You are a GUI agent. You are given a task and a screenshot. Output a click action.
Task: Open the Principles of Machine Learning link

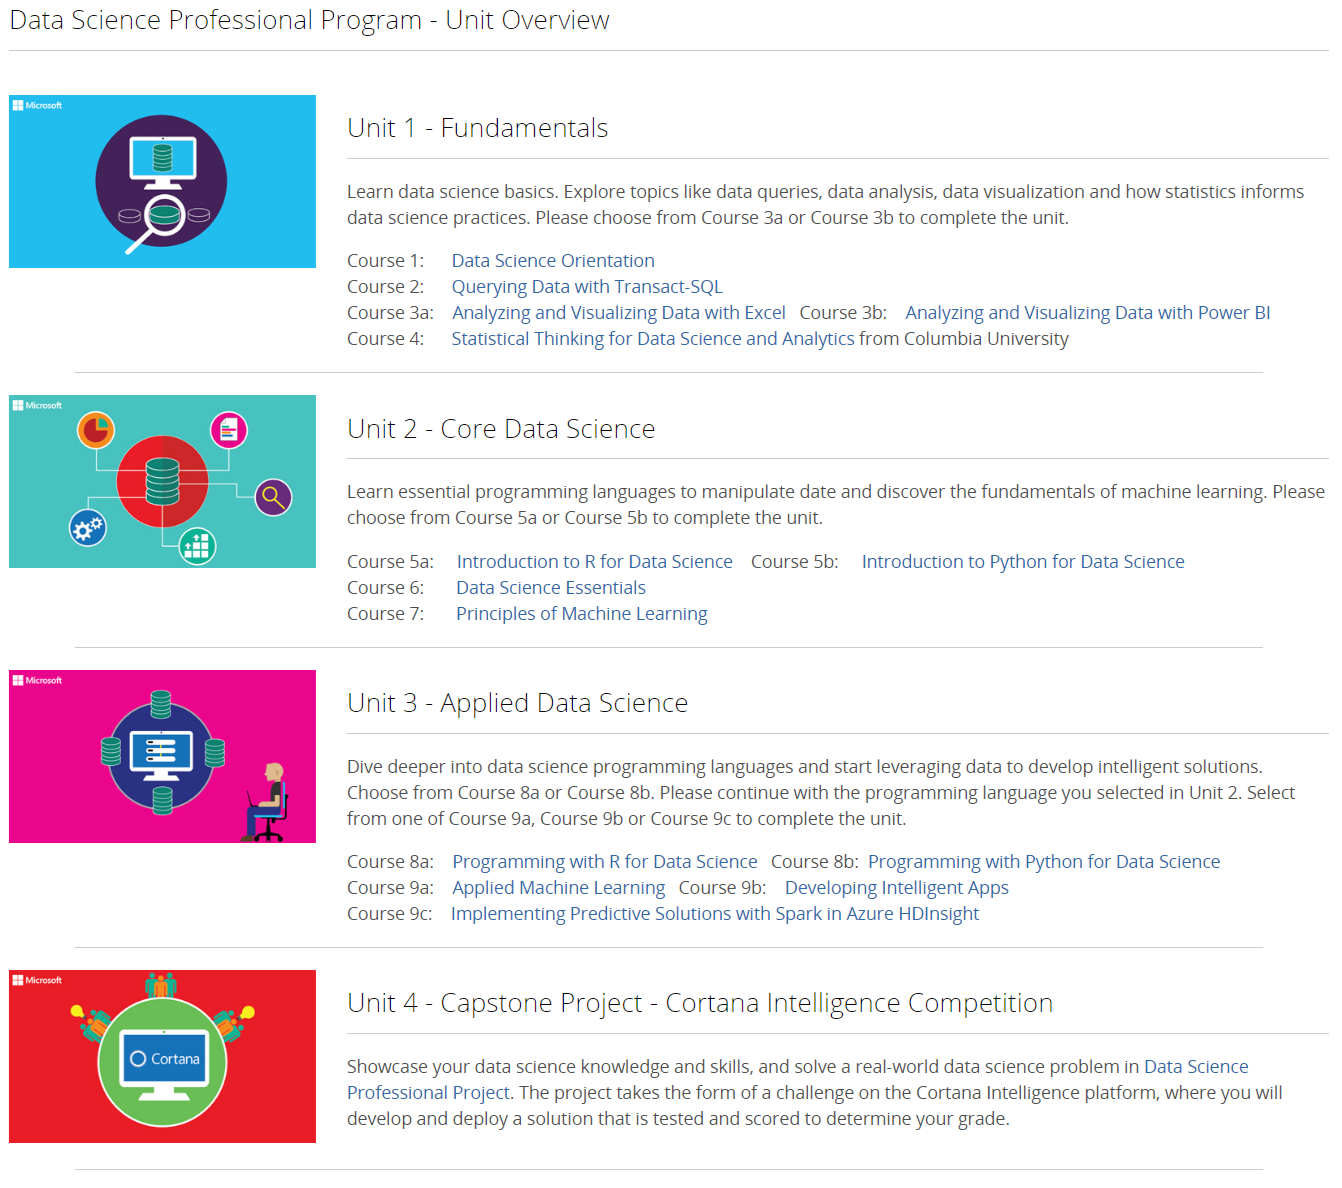click(x=581, y=614)
